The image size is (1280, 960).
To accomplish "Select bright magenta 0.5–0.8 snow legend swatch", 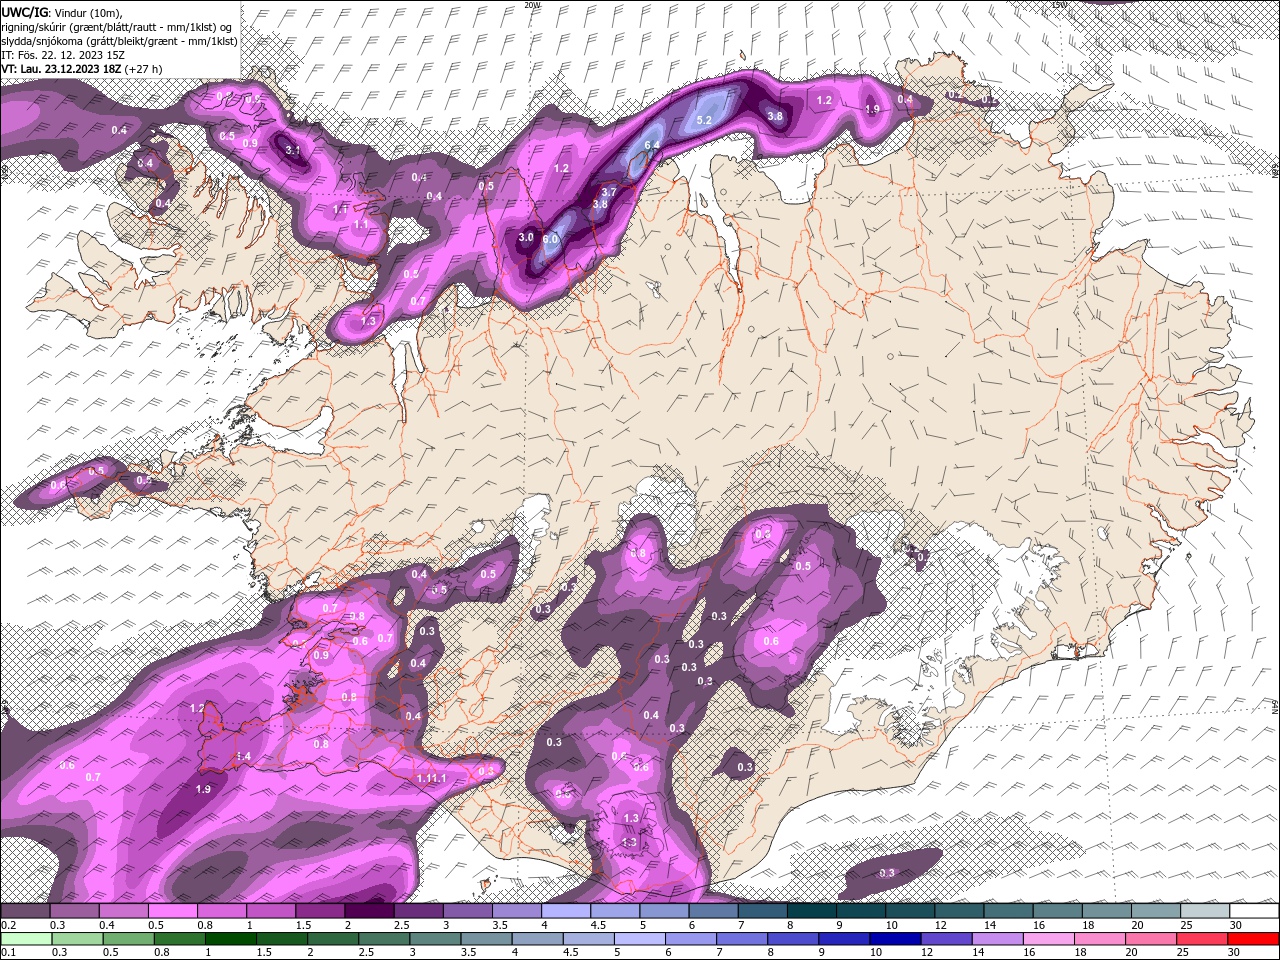I will tap(174, 911).
